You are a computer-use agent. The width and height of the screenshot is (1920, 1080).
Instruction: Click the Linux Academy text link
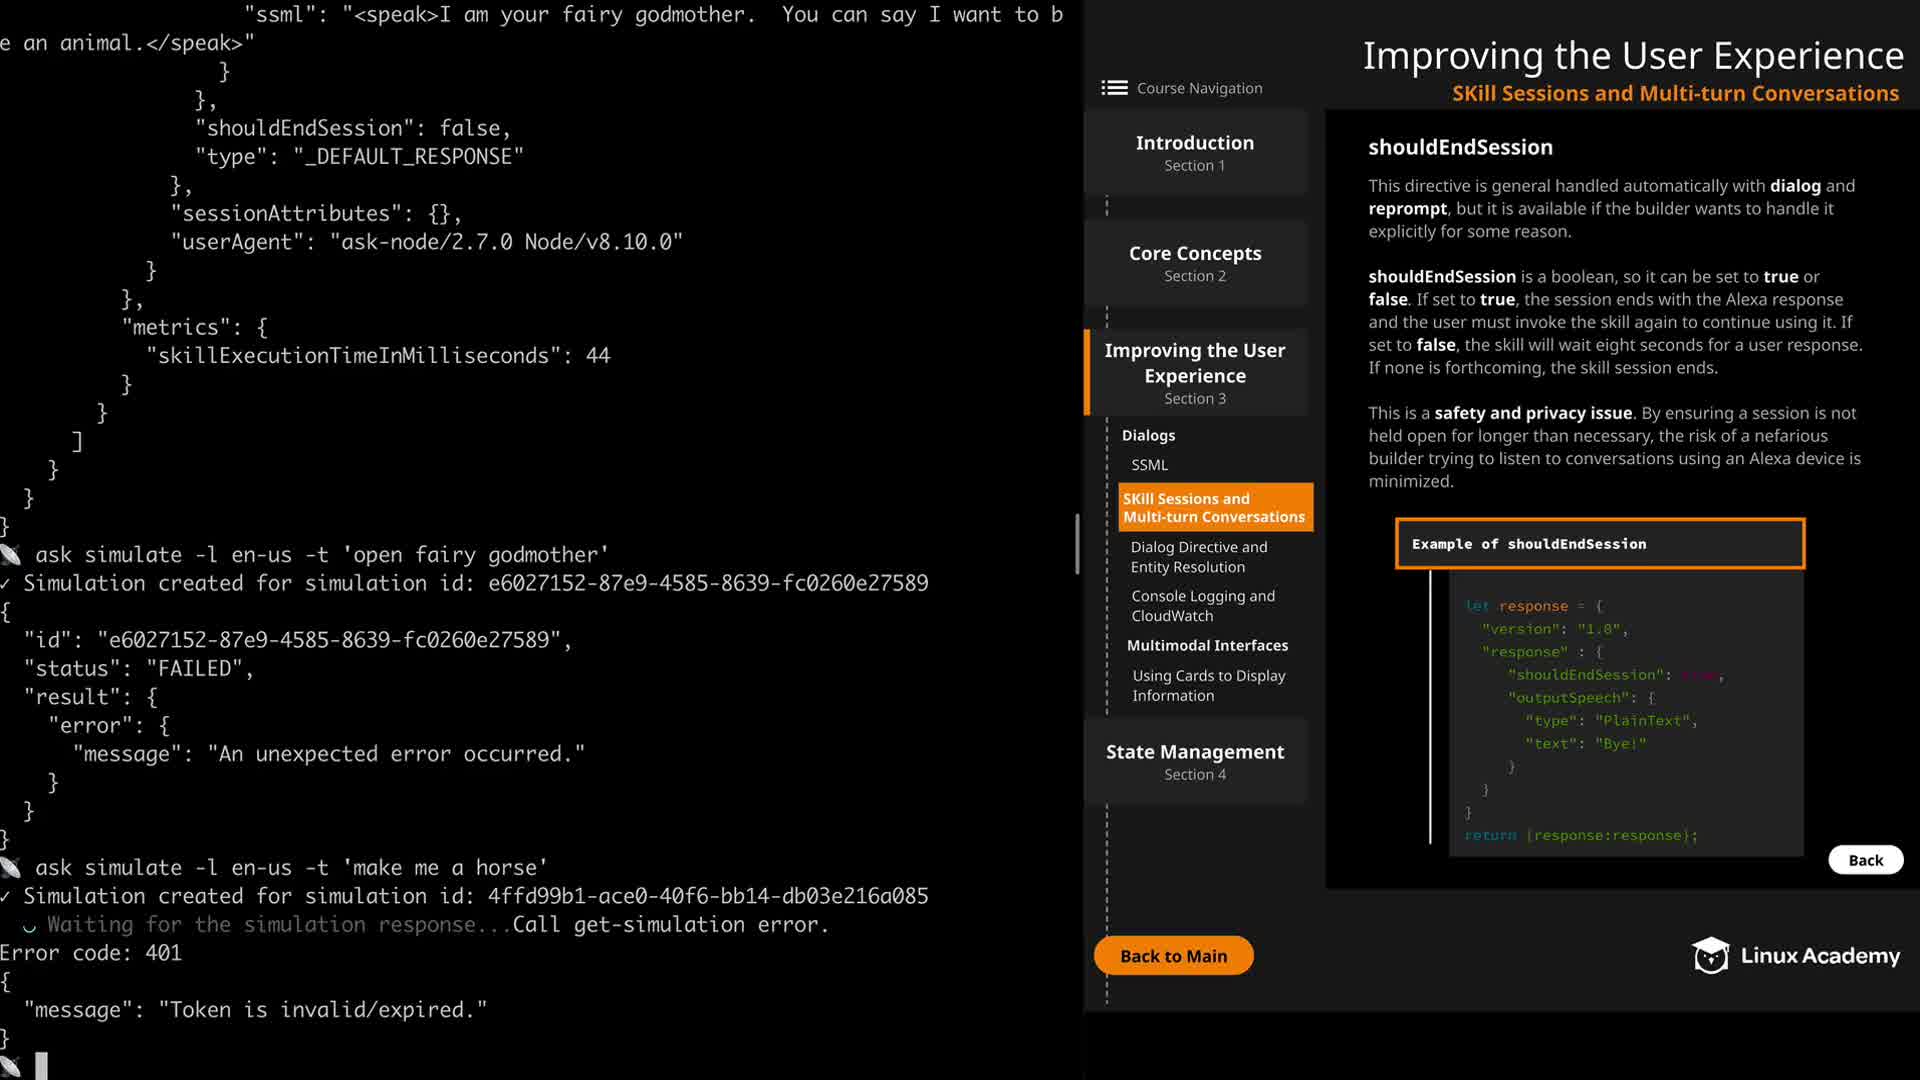1820,956
